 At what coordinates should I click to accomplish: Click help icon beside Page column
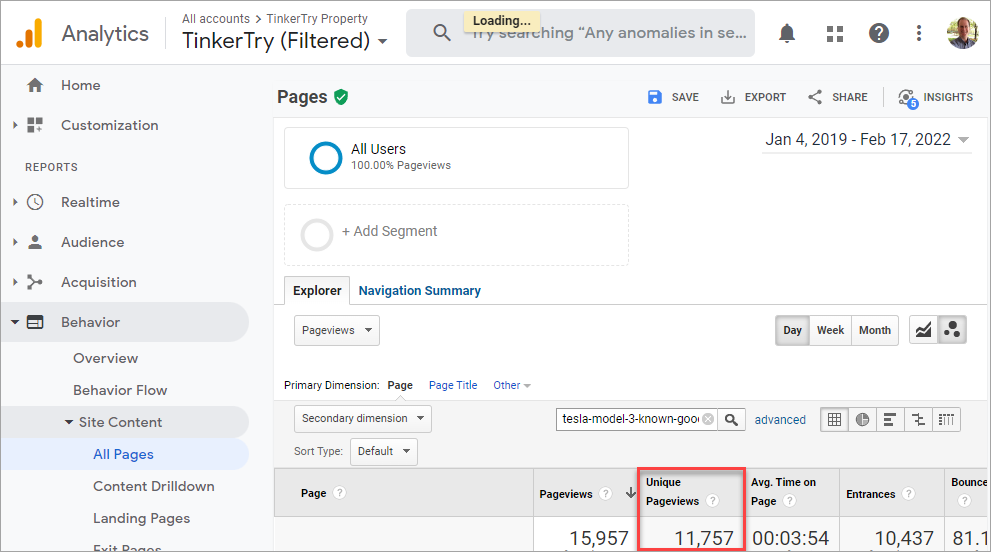339,493
